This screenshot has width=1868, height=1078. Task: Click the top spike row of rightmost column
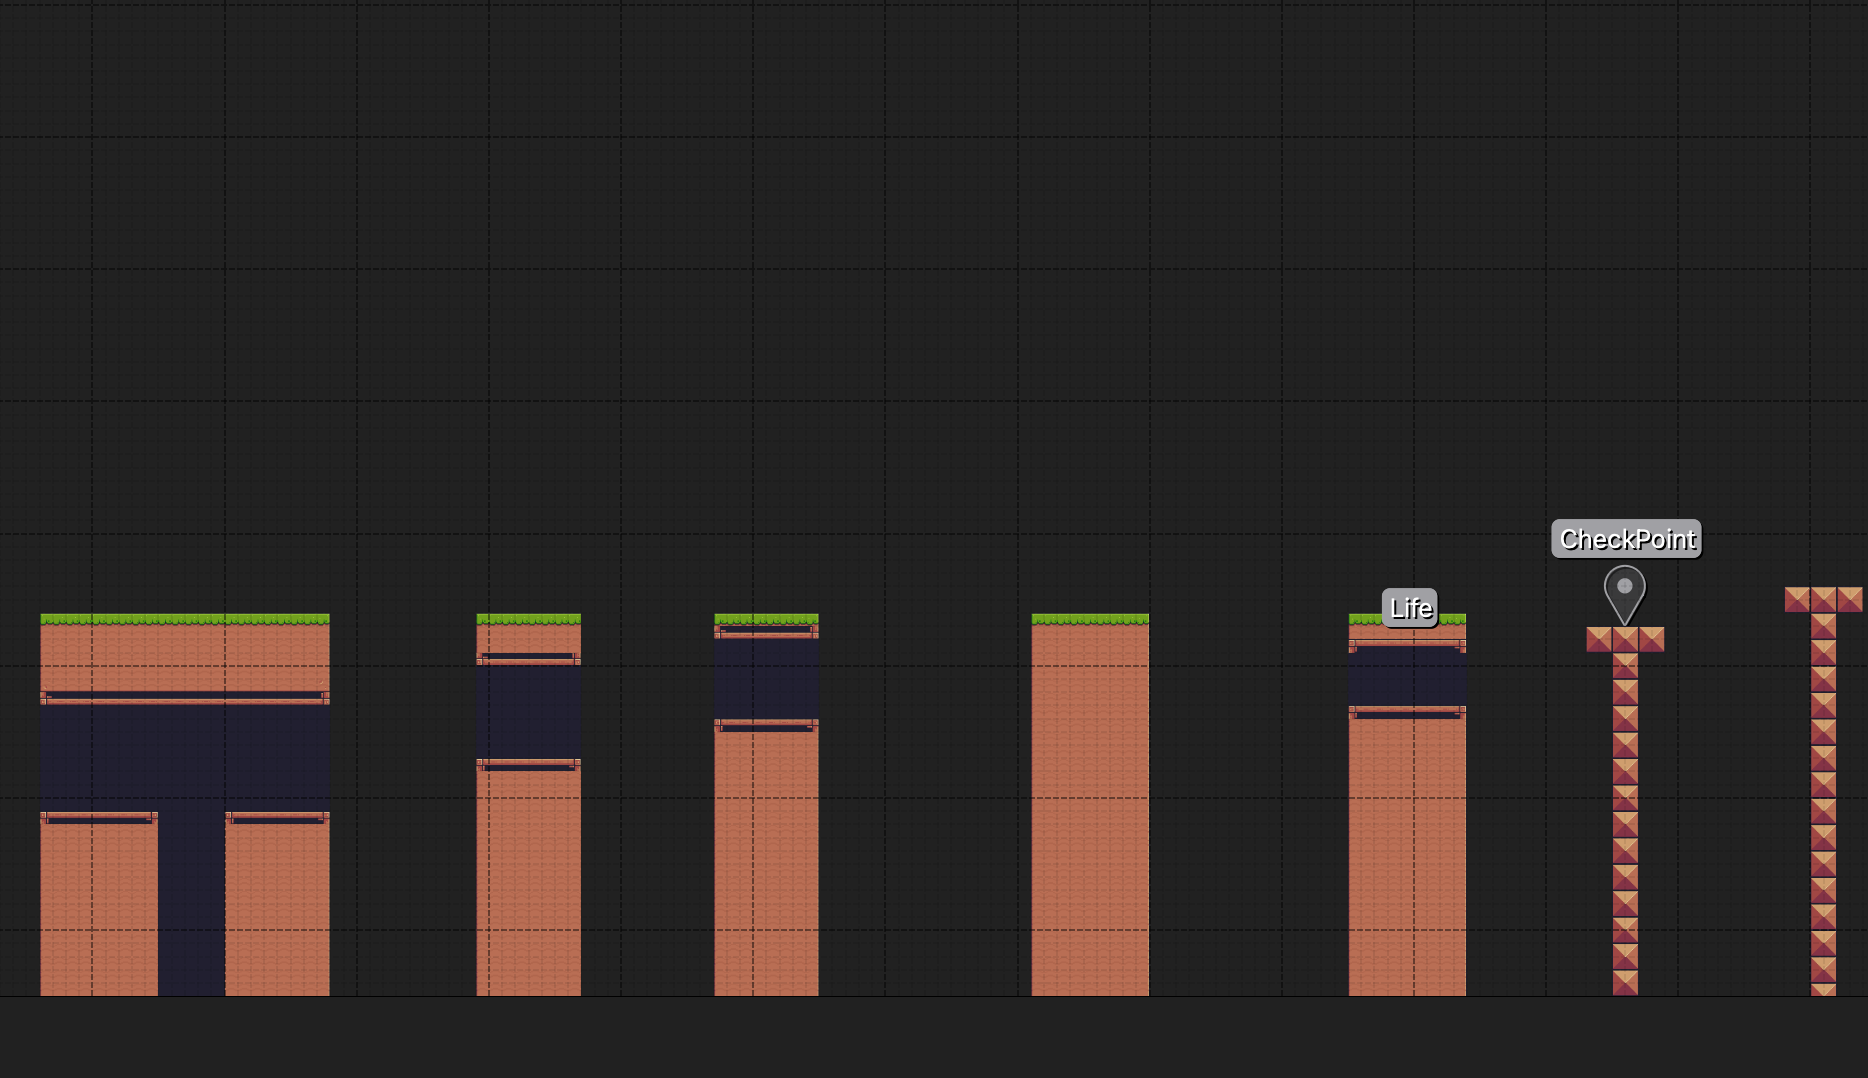pos(1823,599)
